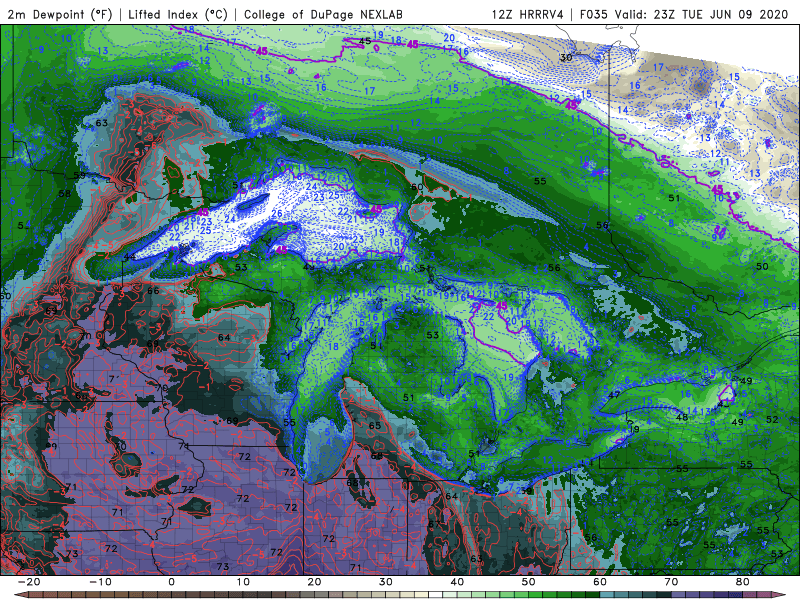Image resolution: width=800 pixels, height=600 pixels.
Task: Click the 30 label on the color scale
Action: coord(386,582)
